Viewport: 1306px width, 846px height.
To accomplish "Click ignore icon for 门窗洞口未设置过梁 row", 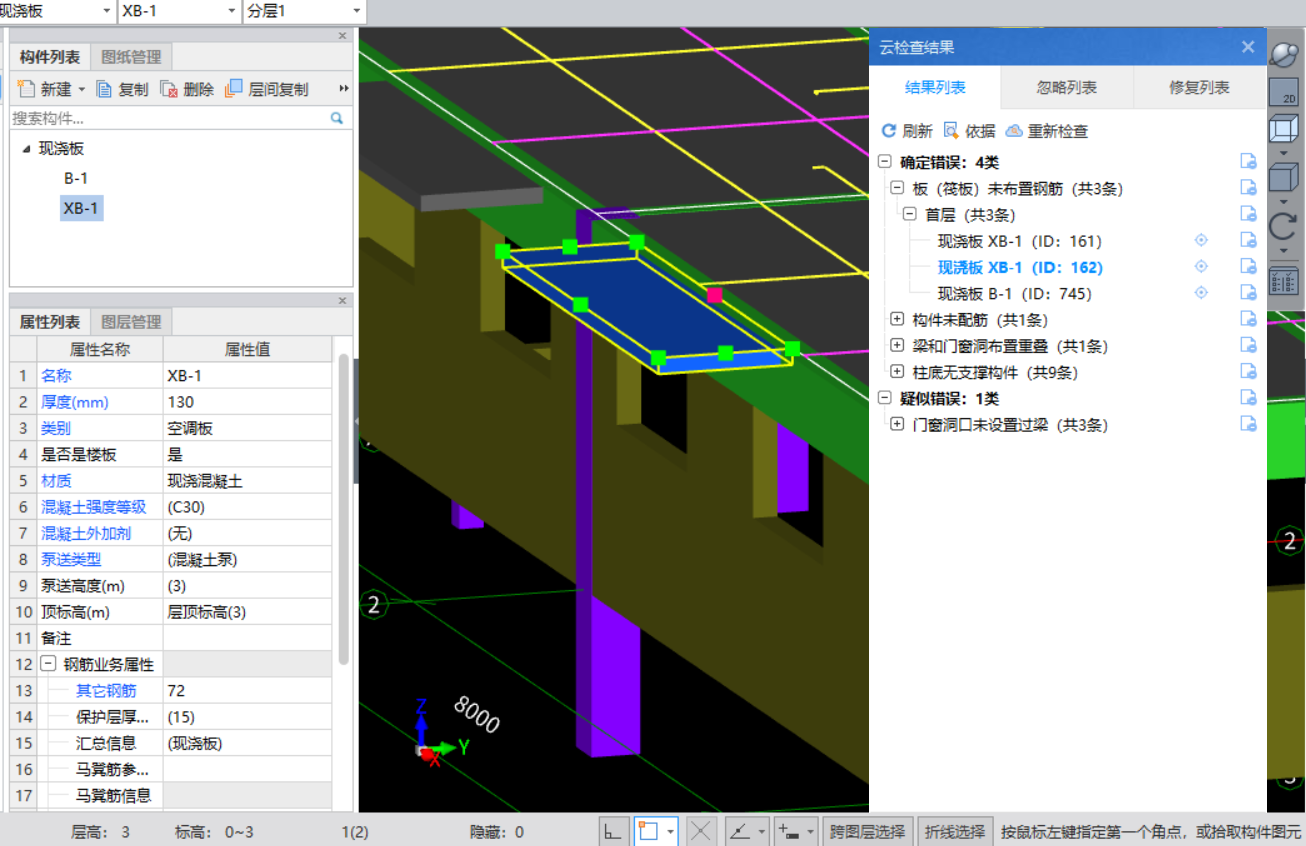I will click(x=1248, y=424).
